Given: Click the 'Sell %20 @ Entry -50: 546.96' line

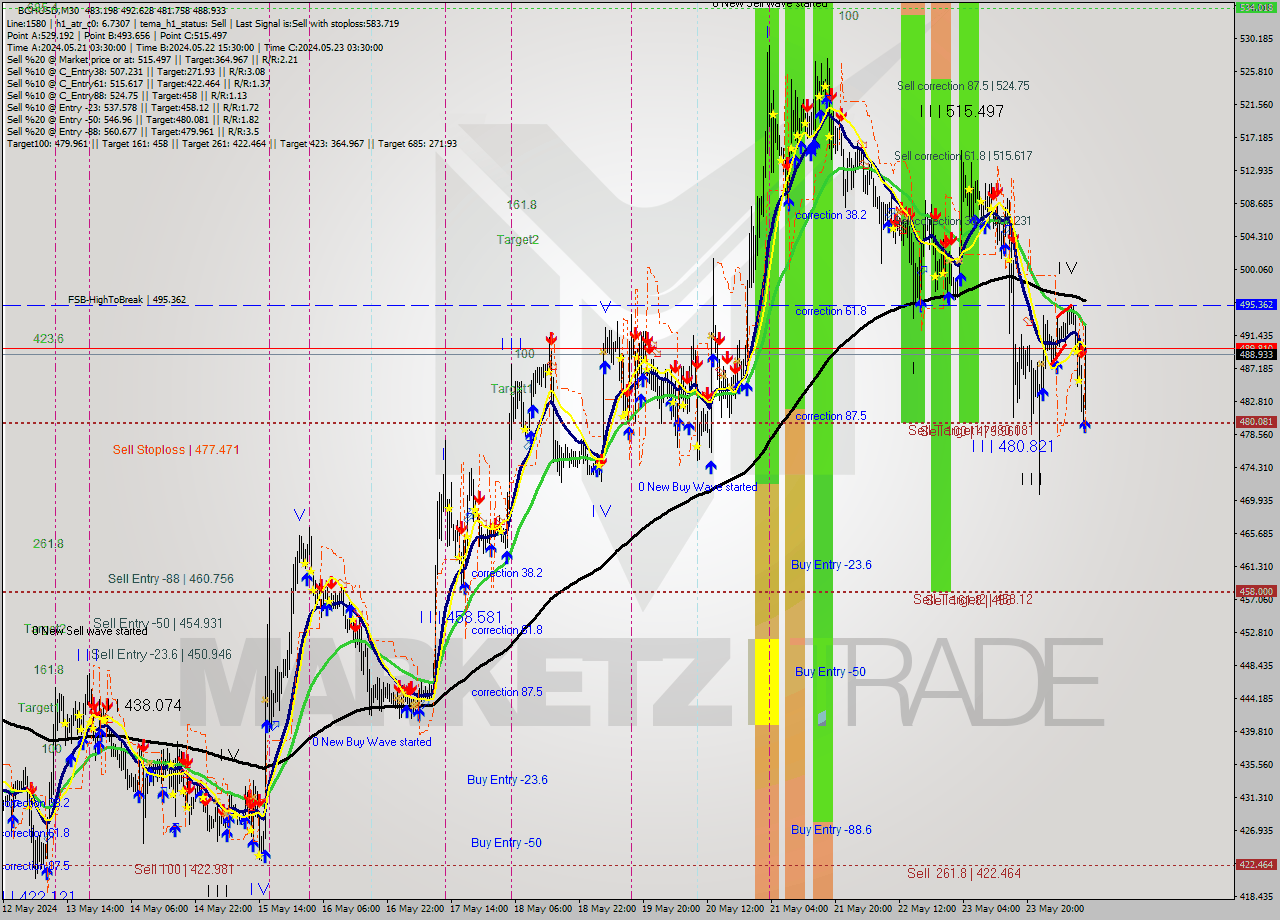Looking at the screenshot, I should click(x=135, y=119).
